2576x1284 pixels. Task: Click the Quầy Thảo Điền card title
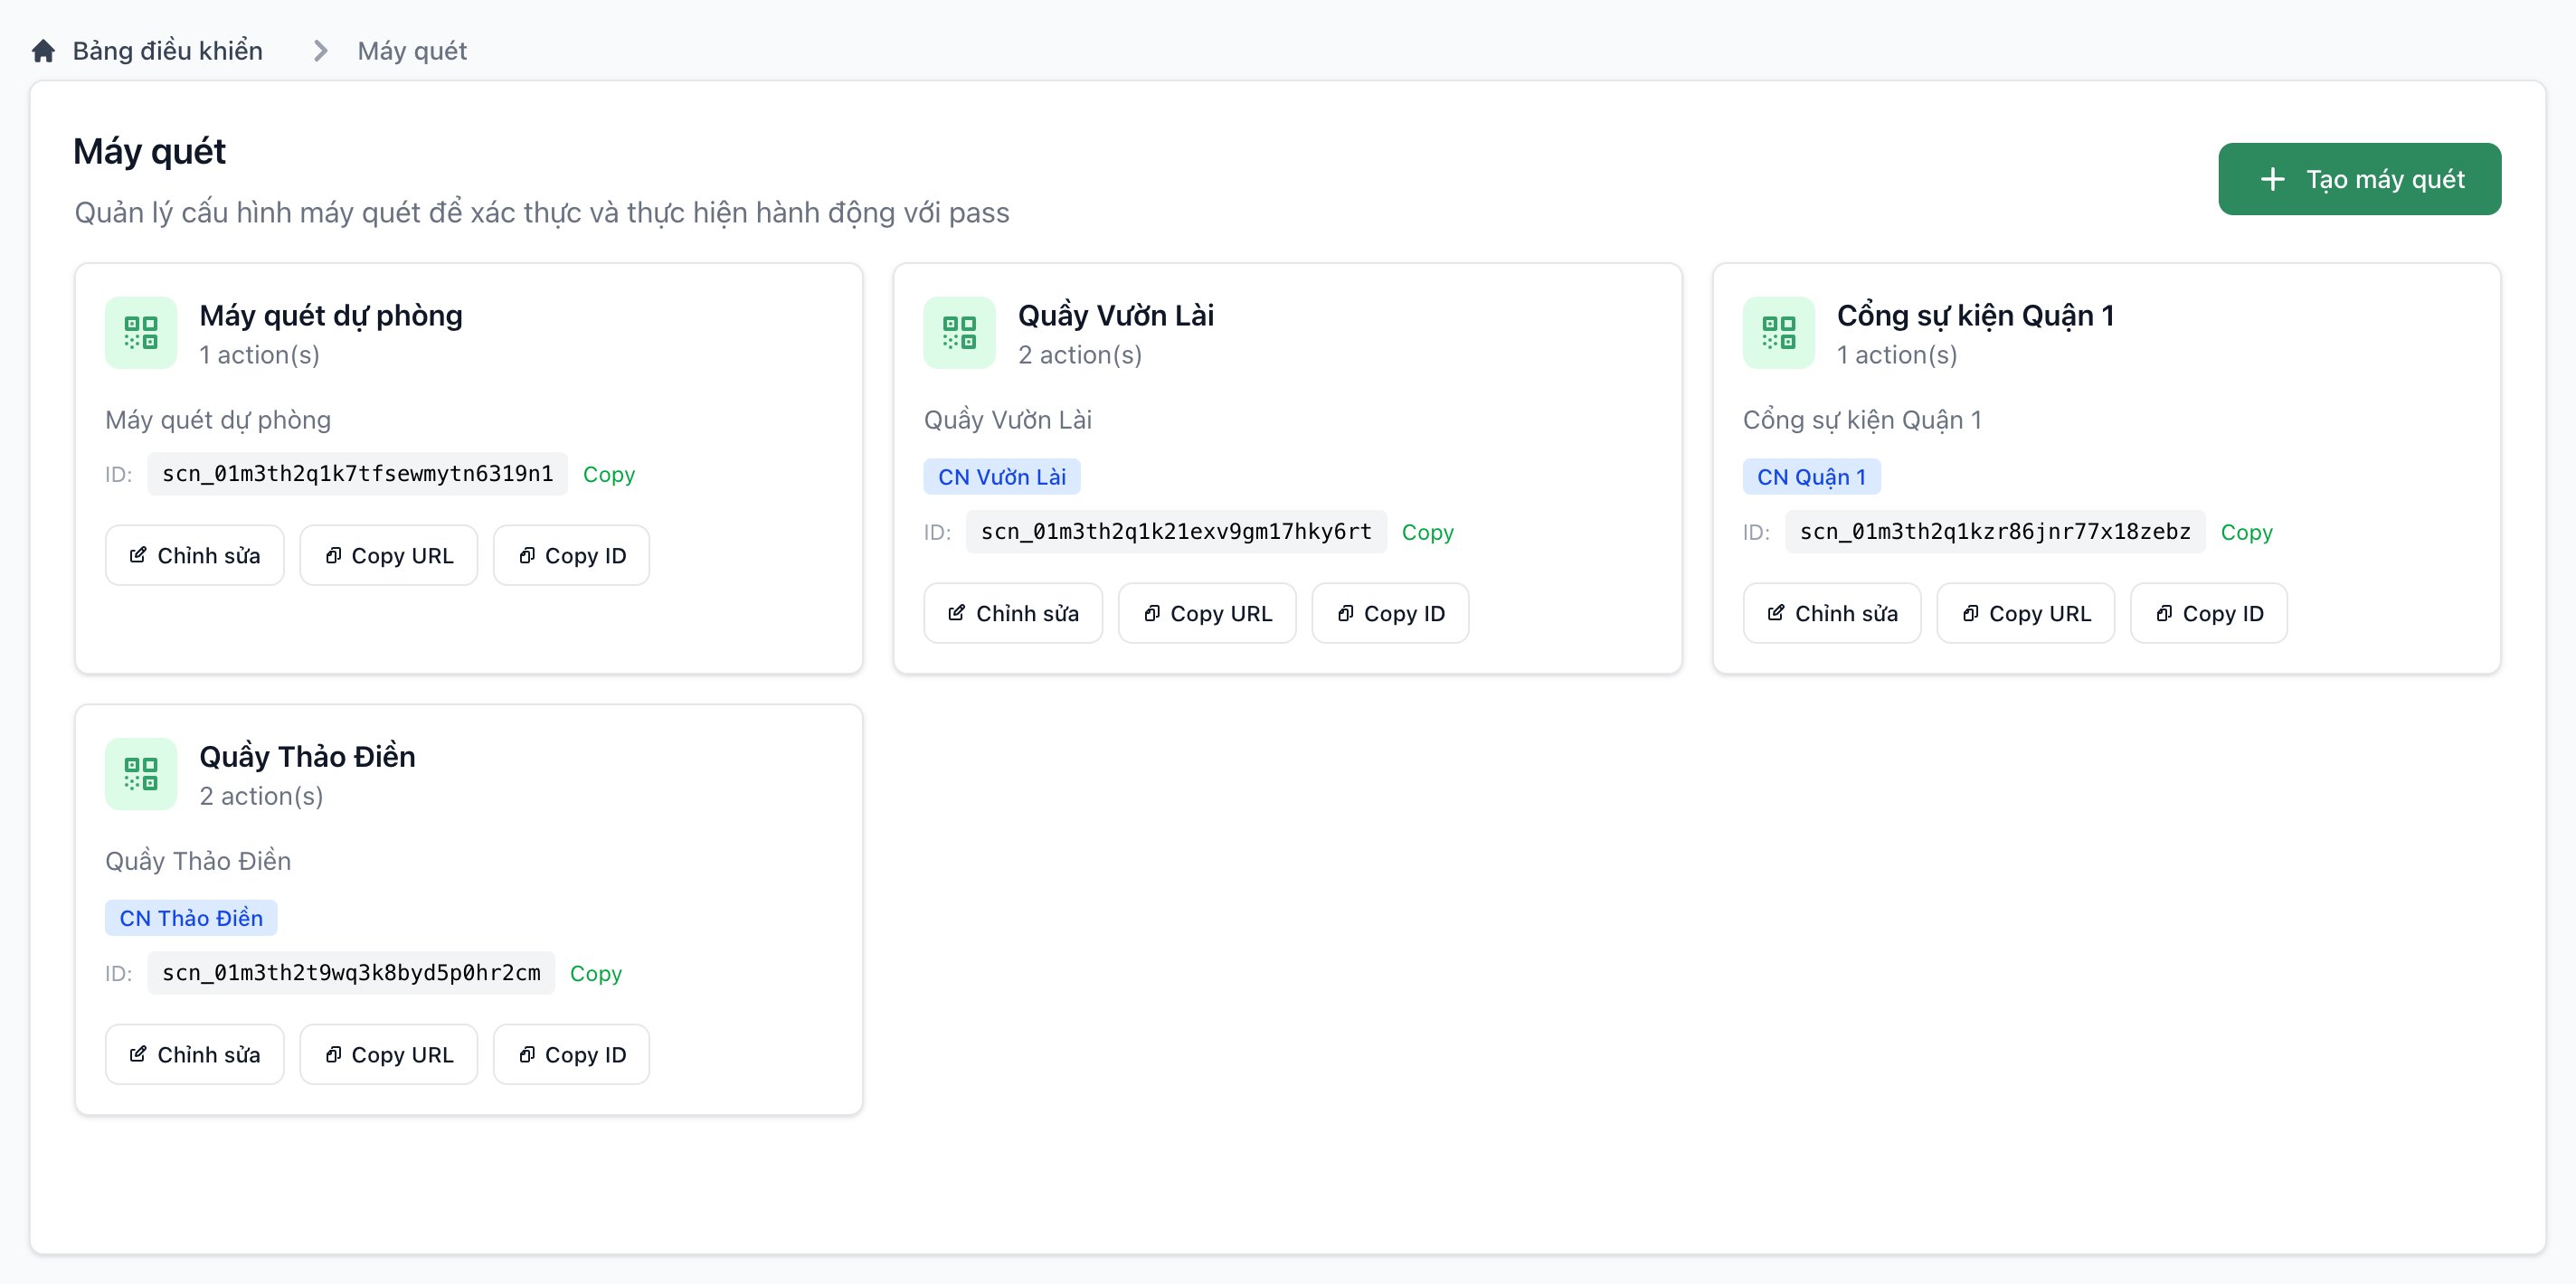[308, 756]
